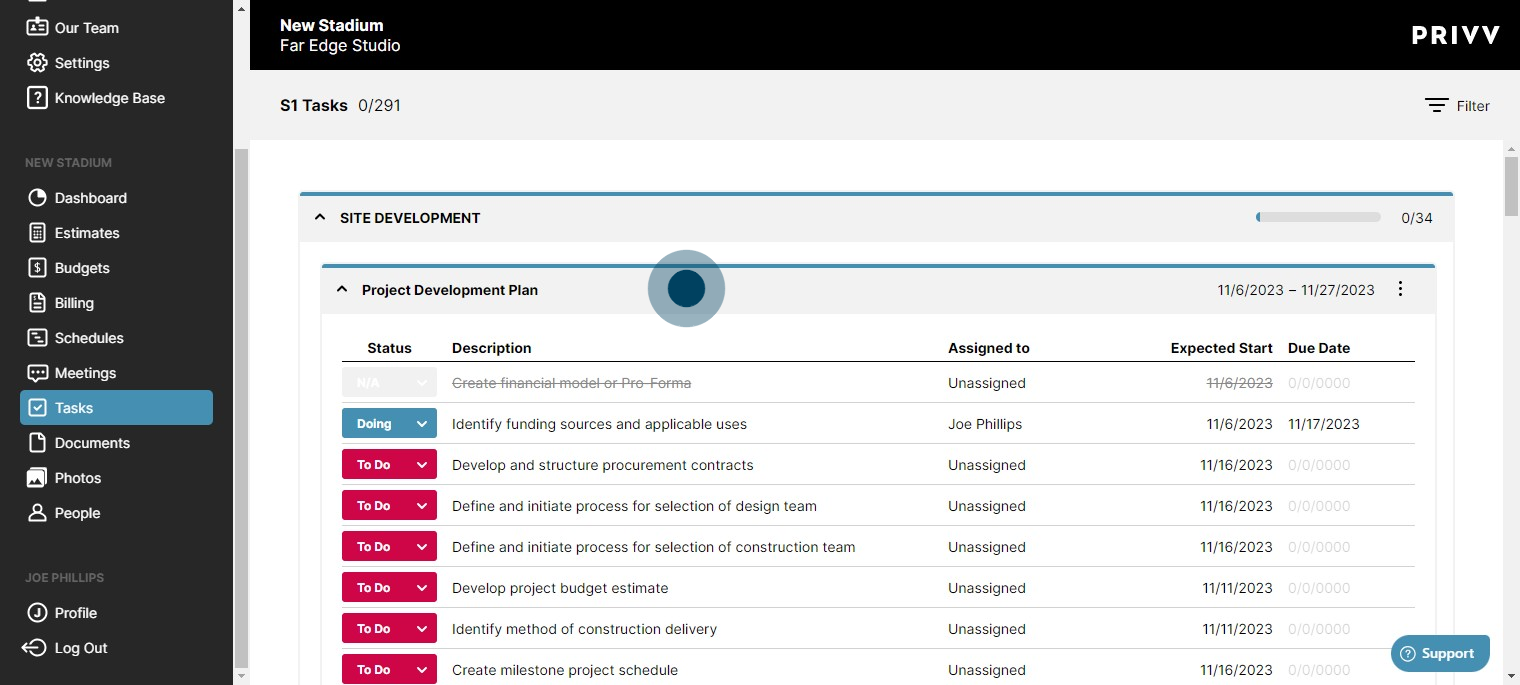The width and height of the screenshot is (1520, 685).
Task: Collapse the SITE DEVELOPMENT section
Action: (x=319, y=216)
